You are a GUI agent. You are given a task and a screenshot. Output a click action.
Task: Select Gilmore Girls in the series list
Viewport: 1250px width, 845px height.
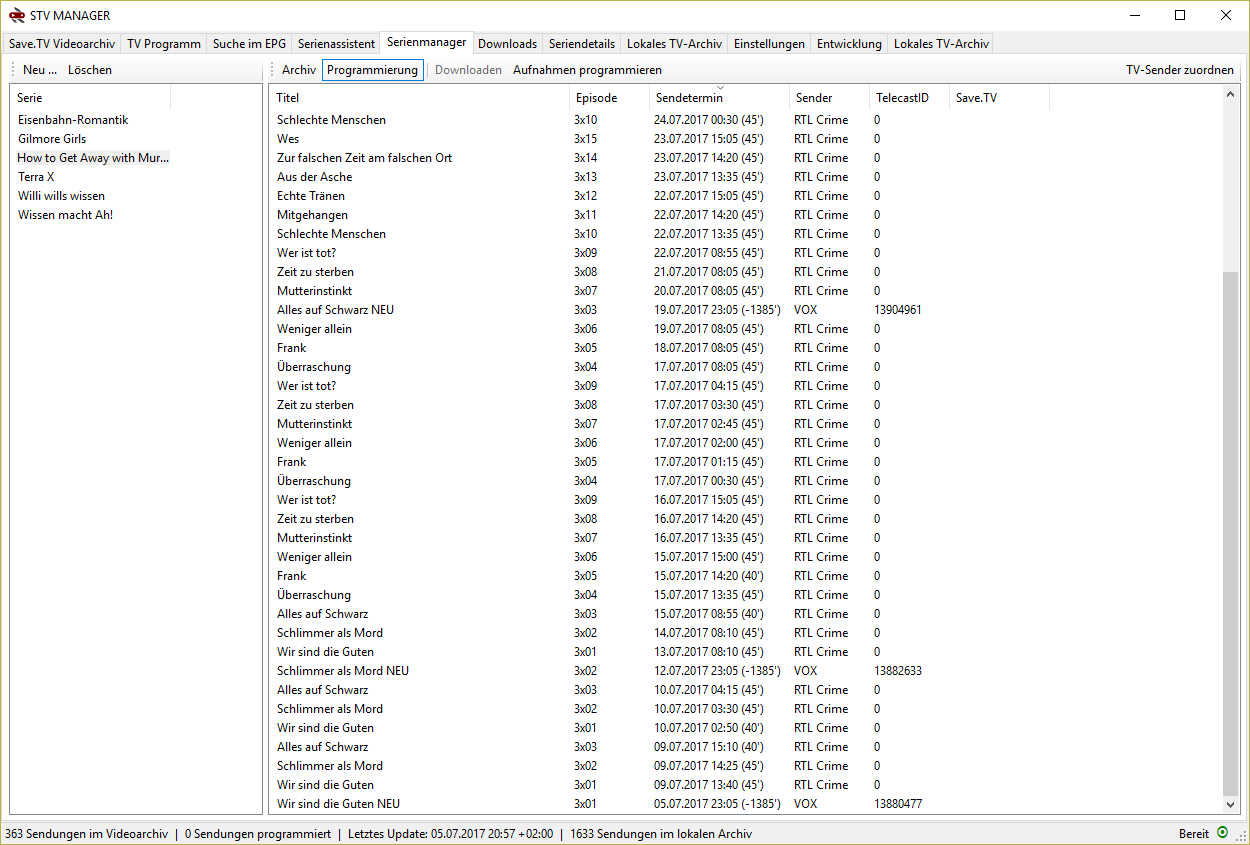pyautogui.click(x=52, y=139)
